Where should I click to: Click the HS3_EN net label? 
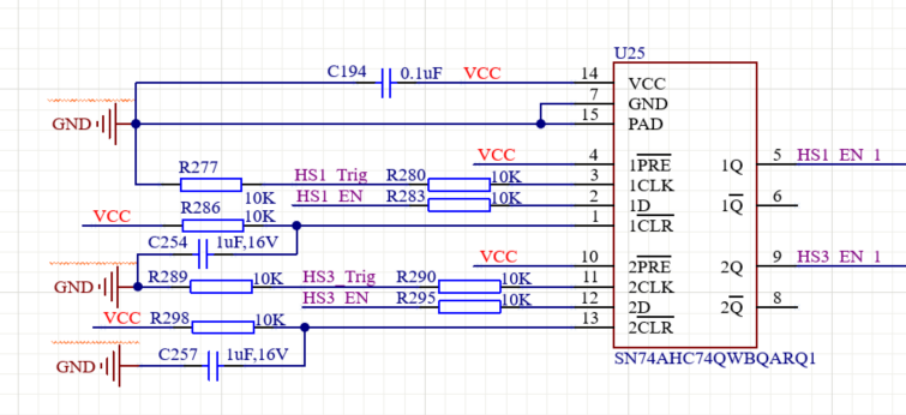[330, 298]
